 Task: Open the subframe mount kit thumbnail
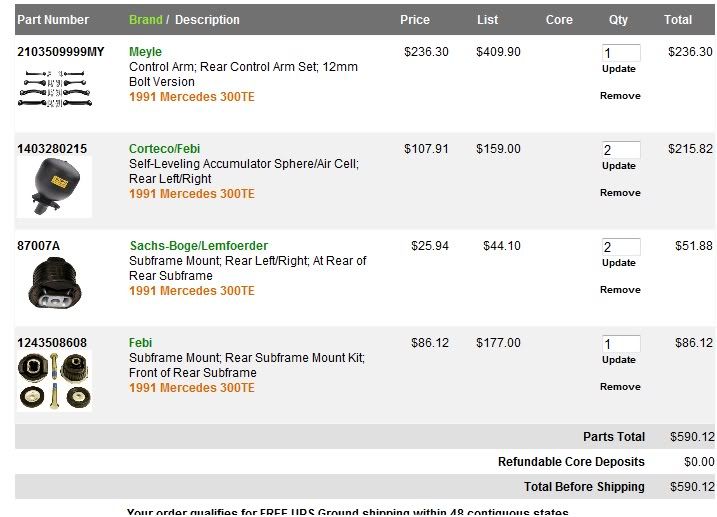(x=54, y=381)
